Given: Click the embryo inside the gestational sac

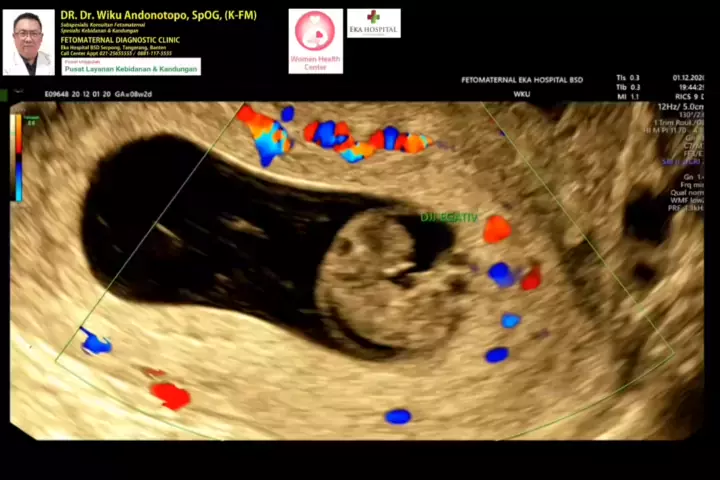Looking at the screenshot, I should click(380, 277).
